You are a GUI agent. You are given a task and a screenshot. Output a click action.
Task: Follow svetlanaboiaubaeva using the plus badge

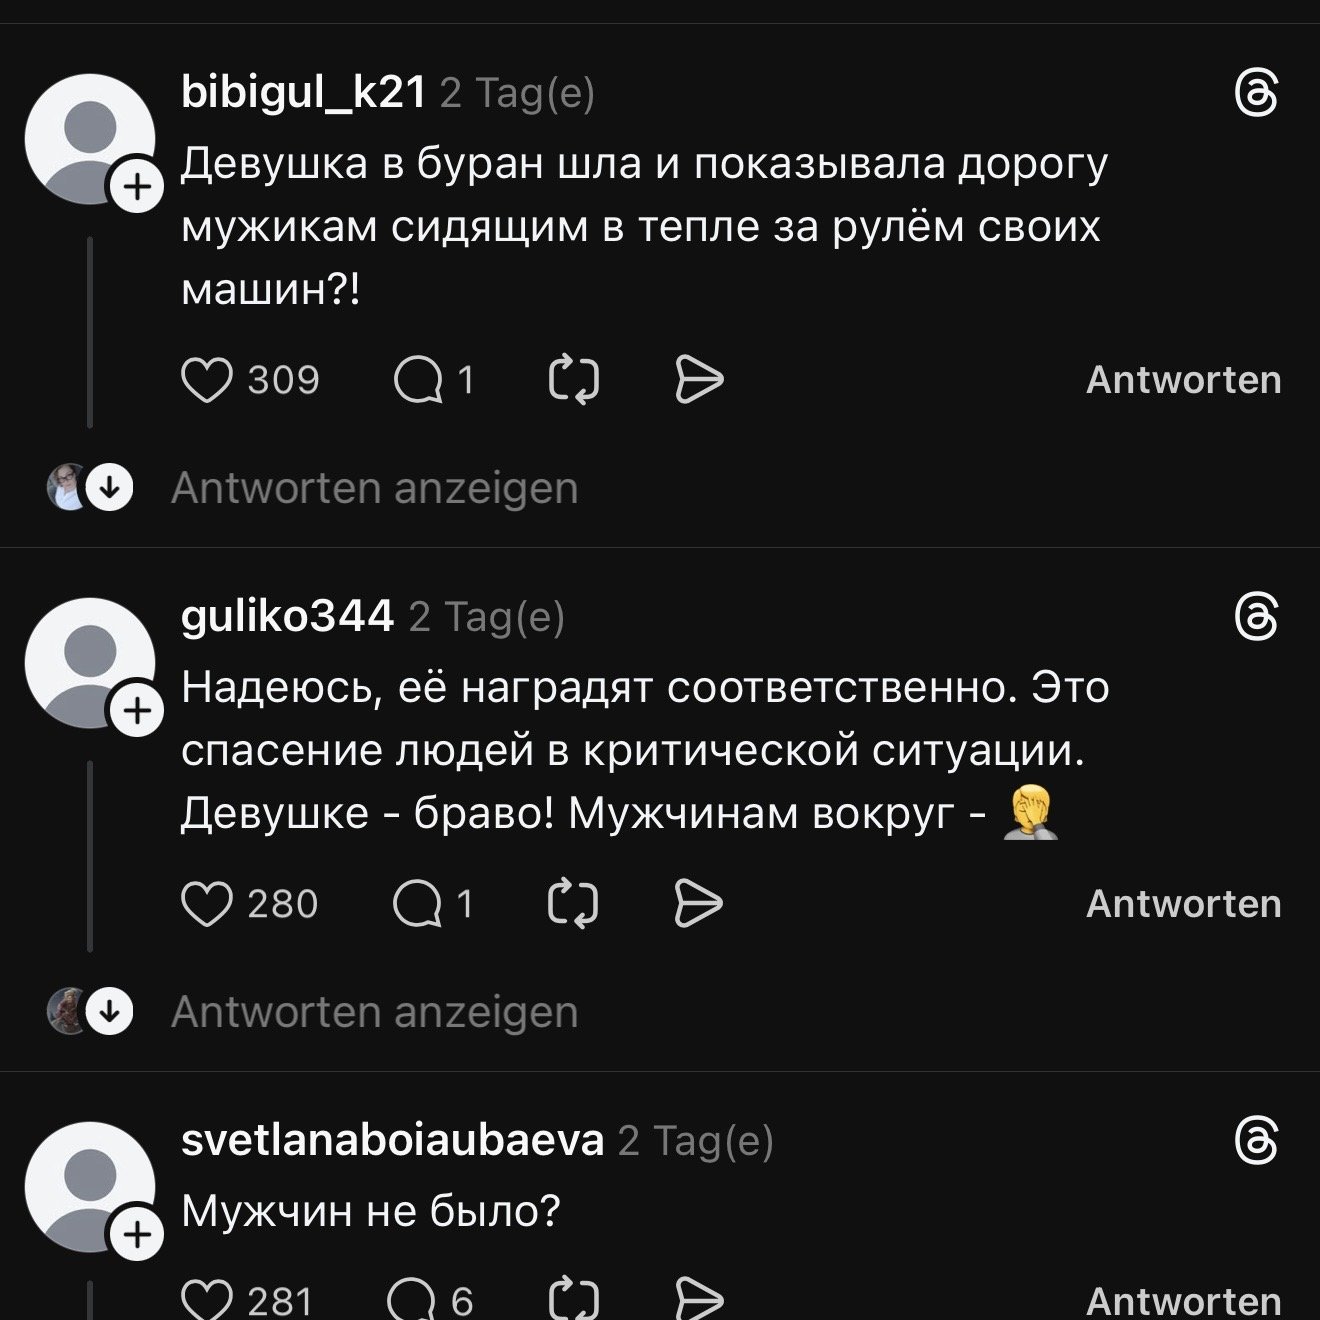(x=138, y=1236)
